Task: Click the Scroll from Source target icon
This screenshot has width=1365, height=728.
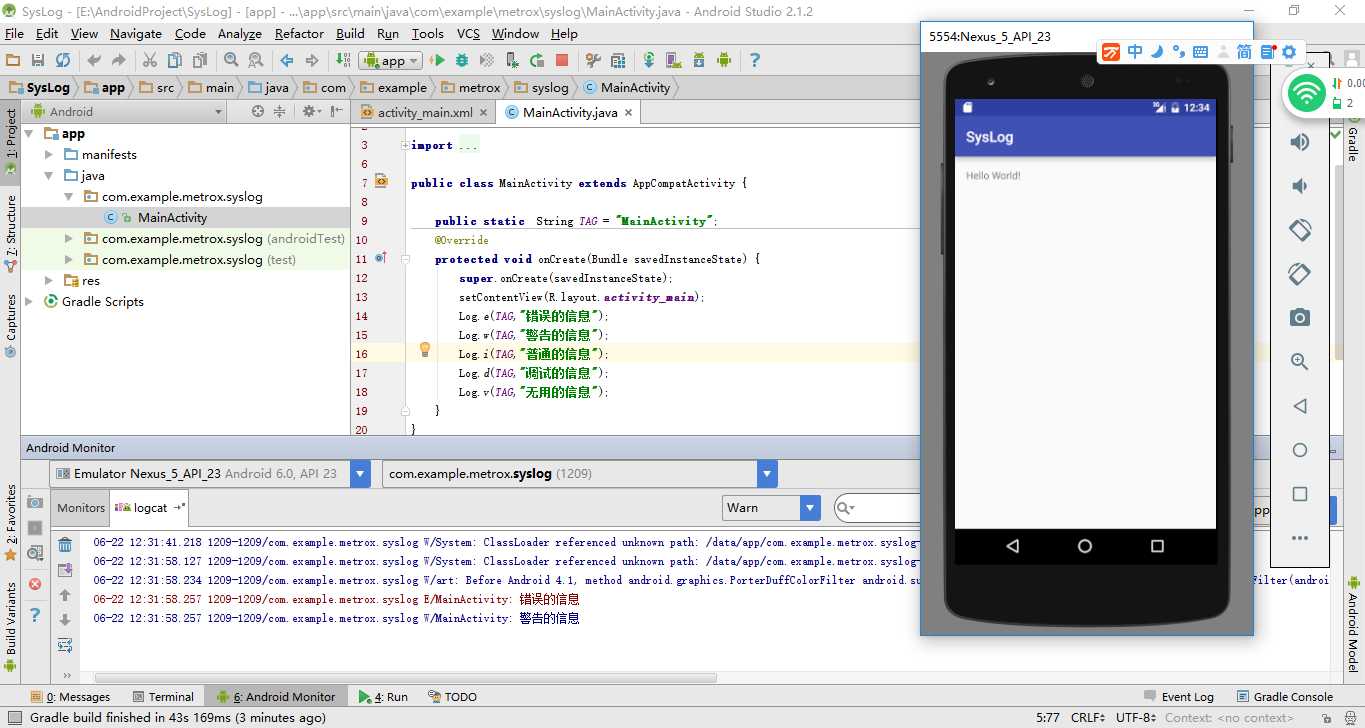Action: point(258,111)
